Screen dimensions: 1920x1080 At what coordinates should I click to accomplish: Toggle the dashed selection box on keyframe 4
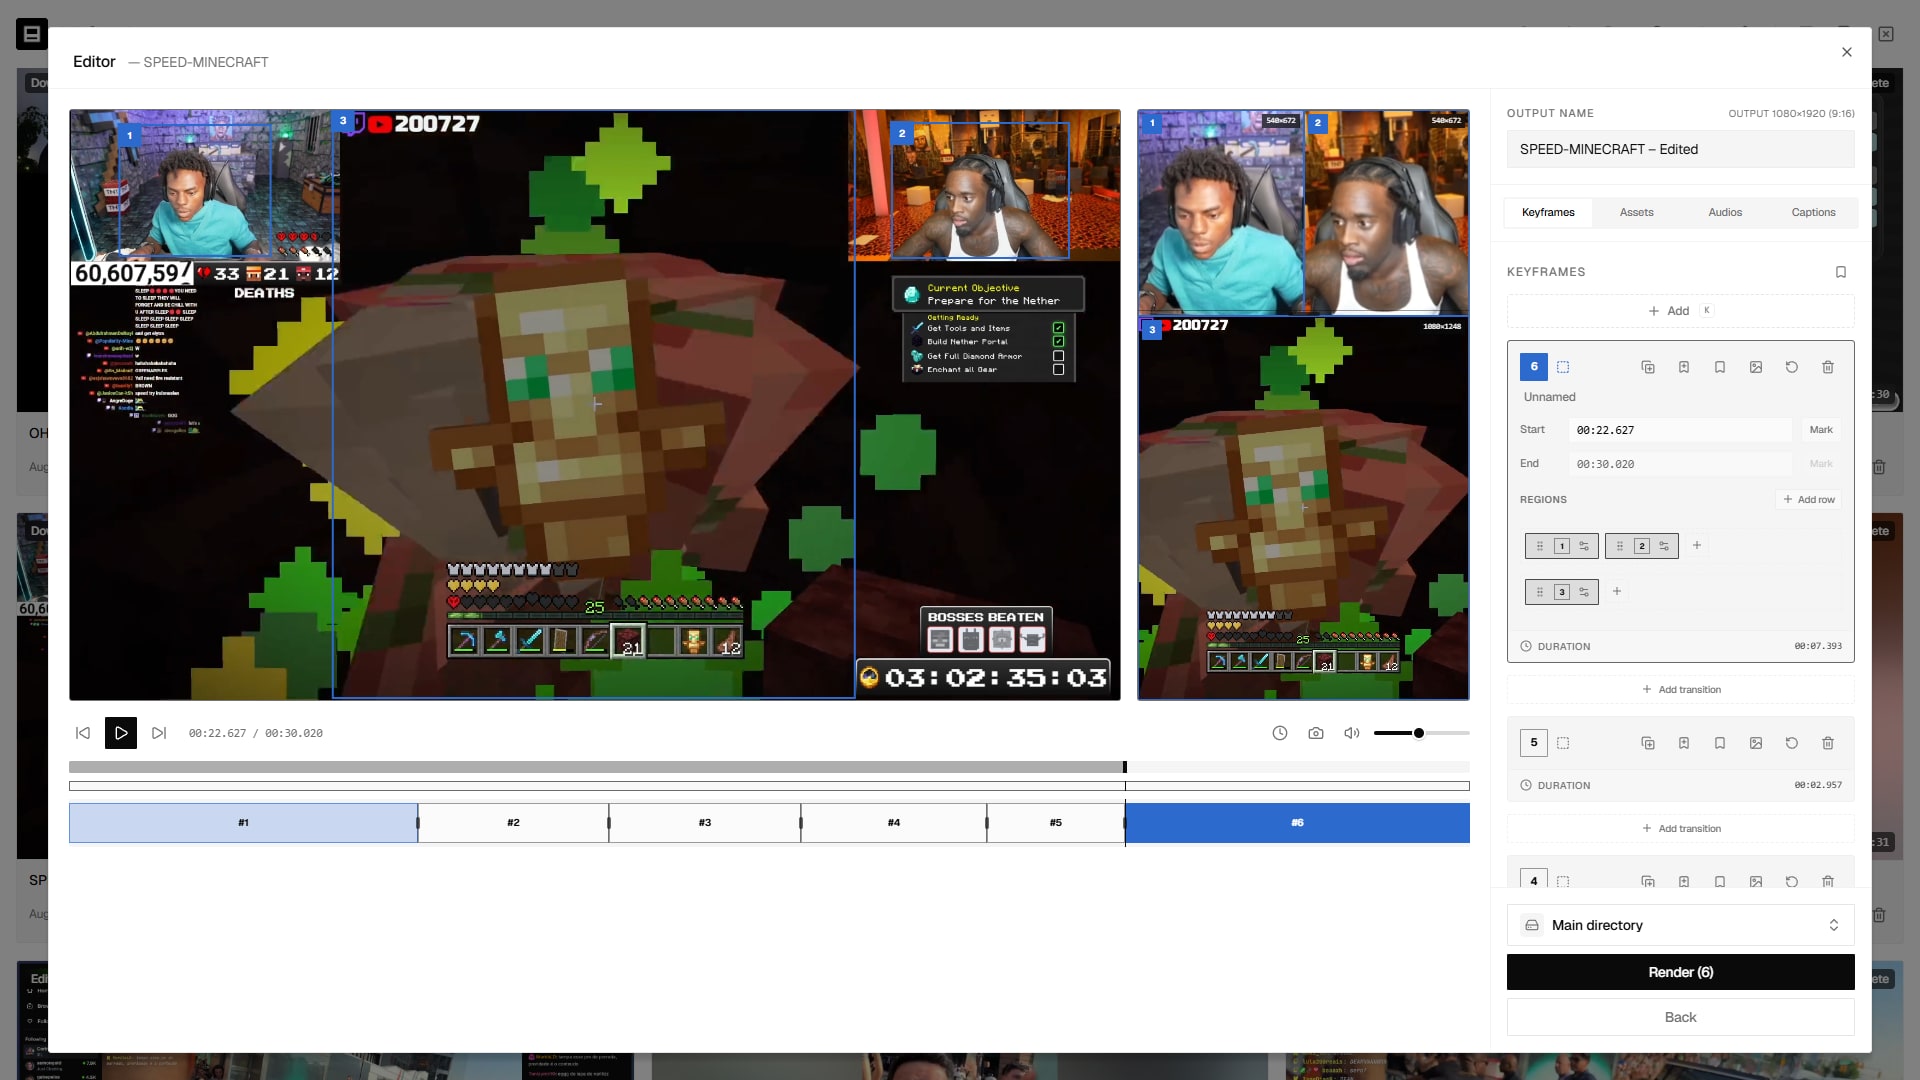(x=1563, y=881)
